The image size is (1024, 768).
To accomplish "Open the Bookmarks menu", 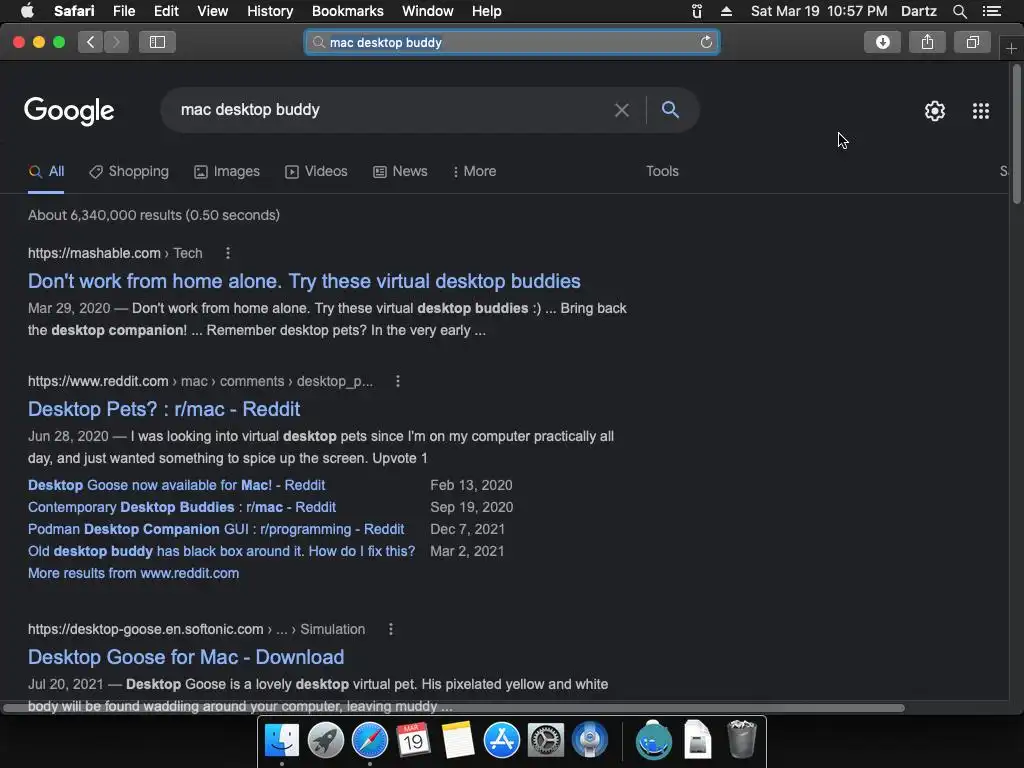I will (347, 11).
